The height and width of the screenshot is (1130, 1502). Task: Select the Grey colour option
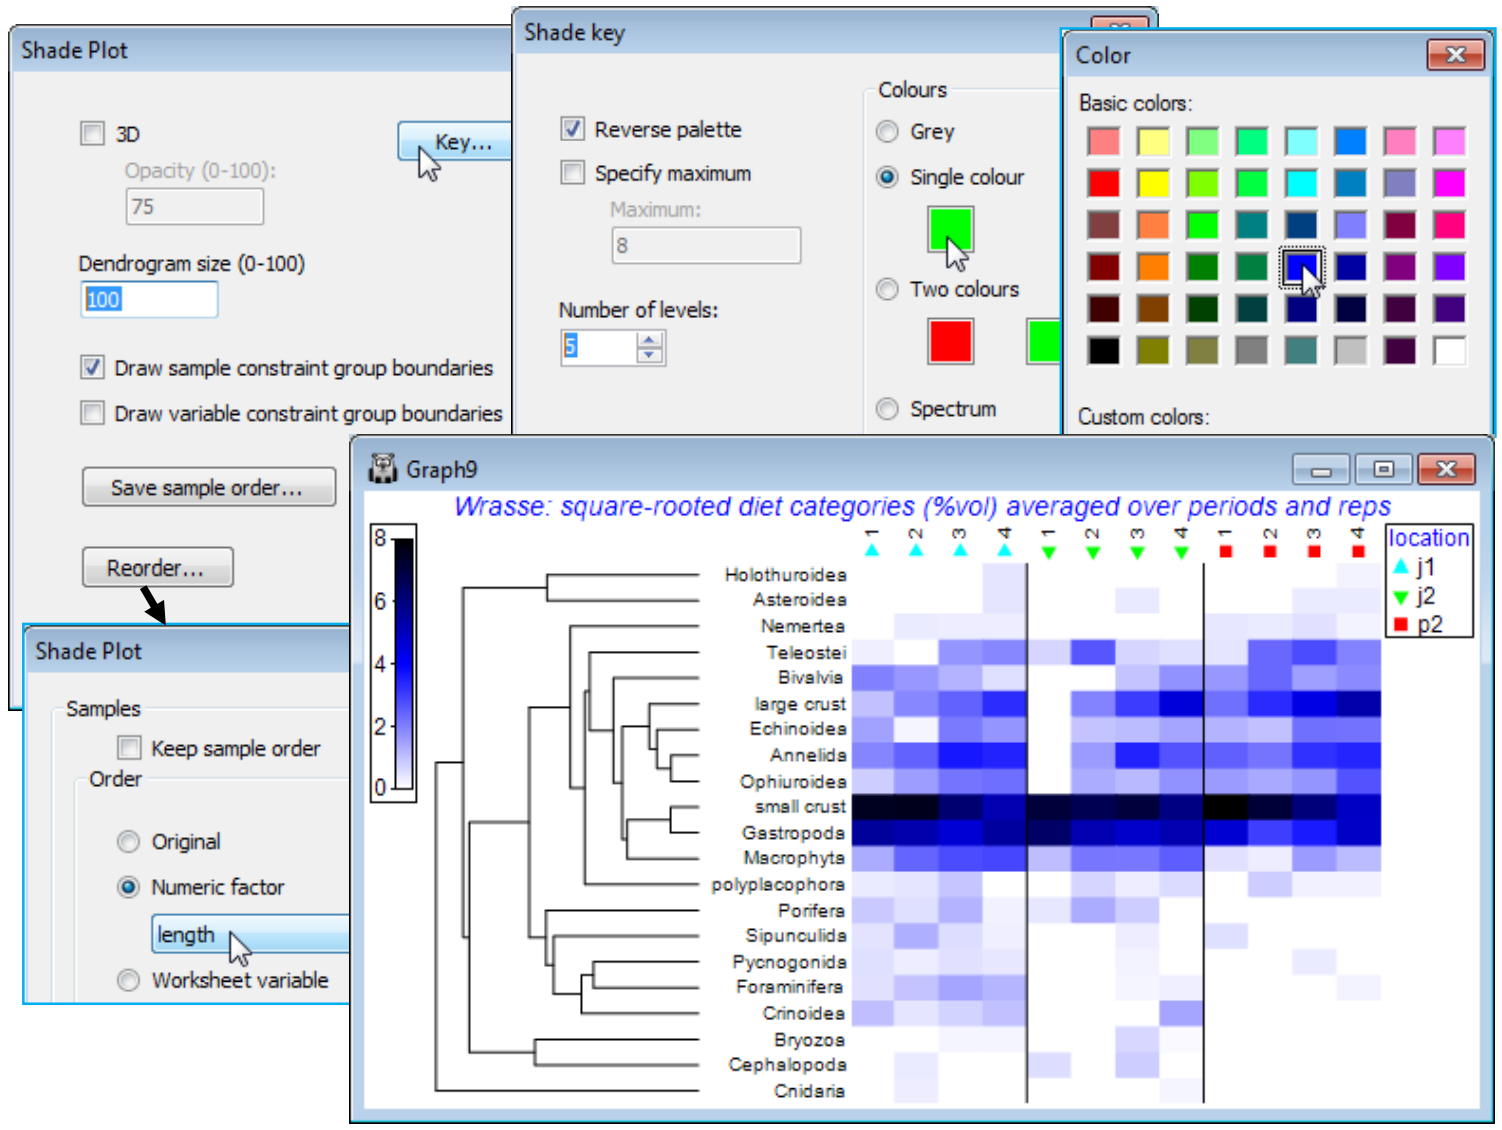coord(887,131)
